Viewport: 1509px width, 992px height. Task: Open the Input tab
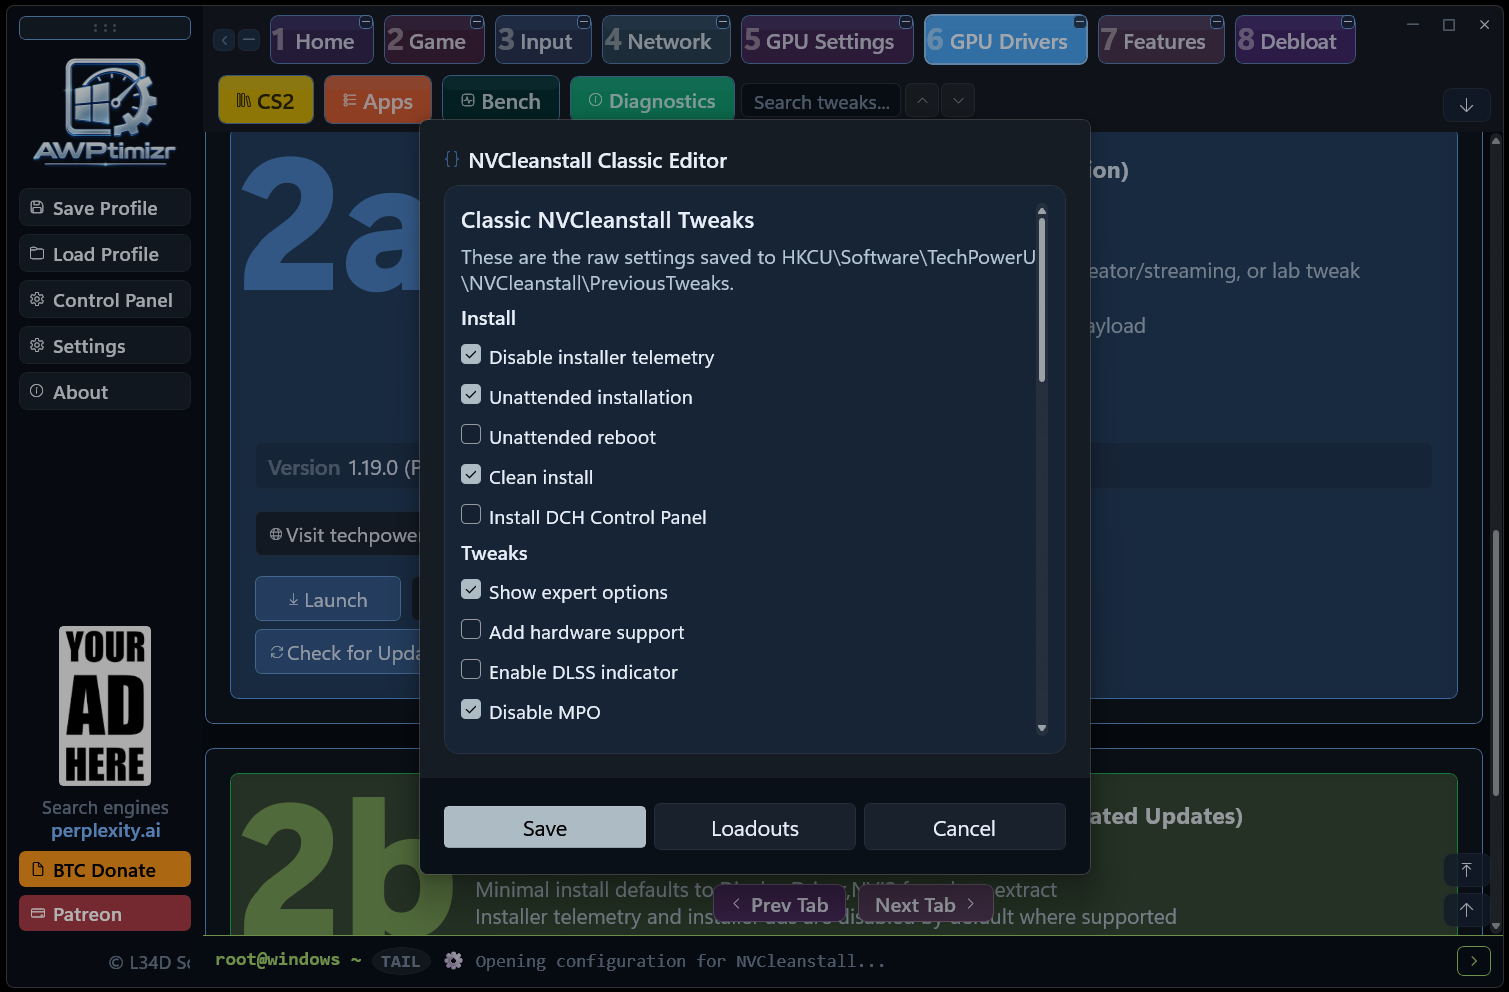point(543,41)
